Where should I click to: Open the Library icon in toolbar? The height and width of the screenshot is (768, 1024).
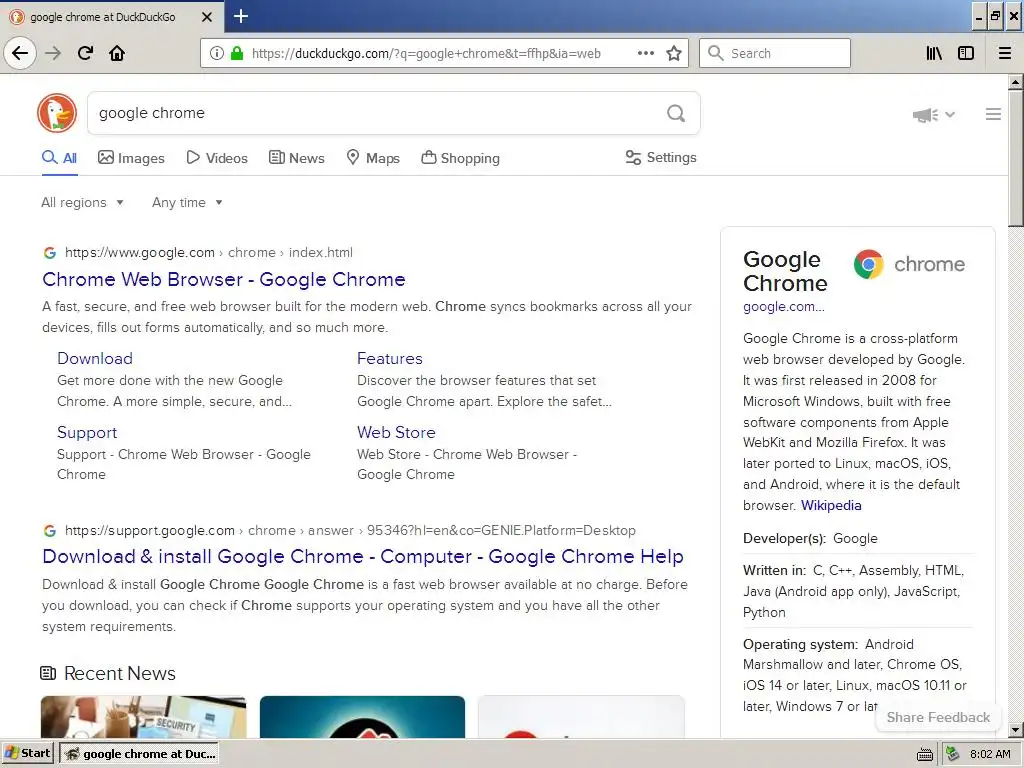(934, 53)
